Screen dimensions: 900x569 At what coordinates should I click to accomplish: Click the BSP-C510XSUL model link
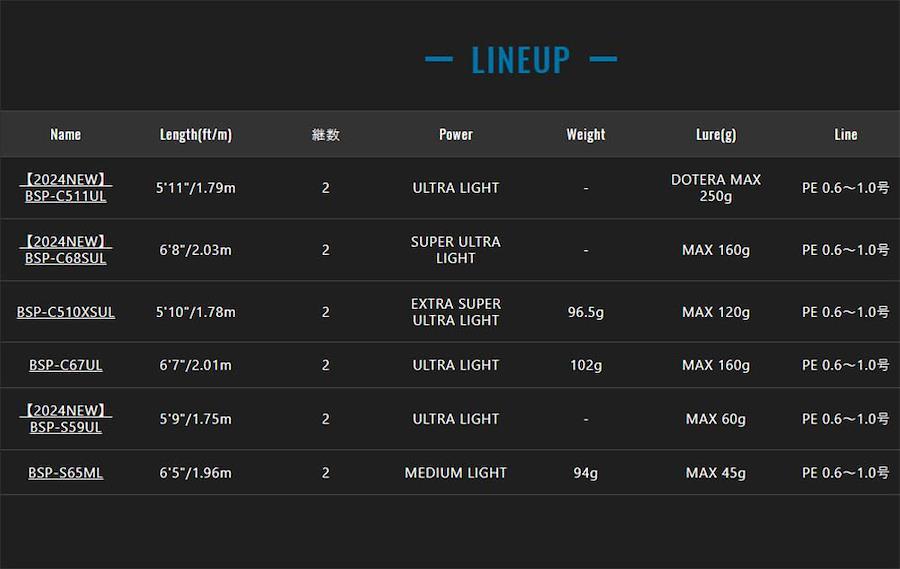[65, 312]
